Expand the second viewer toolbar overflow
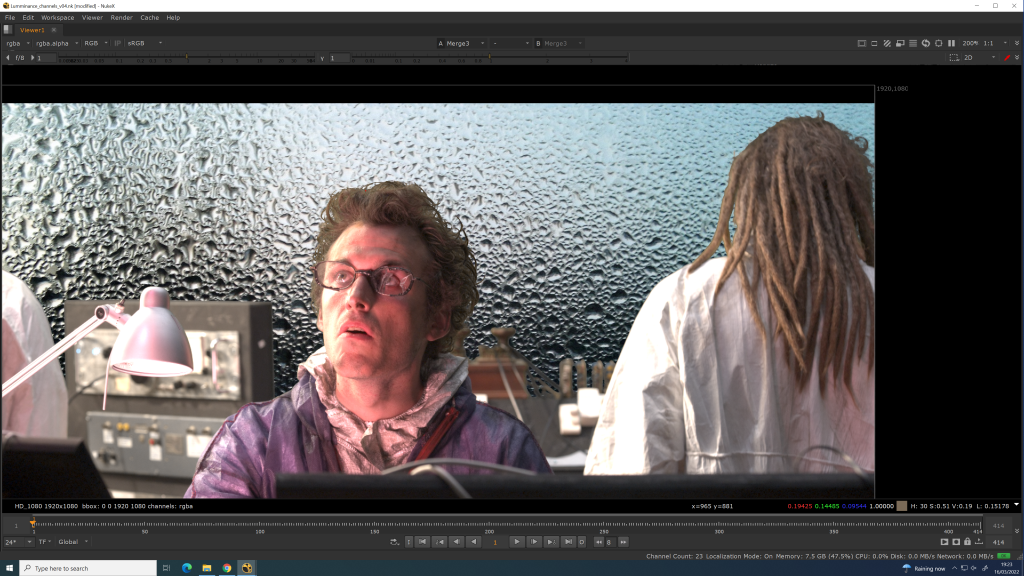1024x576 pixels. click(x=1017, y=57)
